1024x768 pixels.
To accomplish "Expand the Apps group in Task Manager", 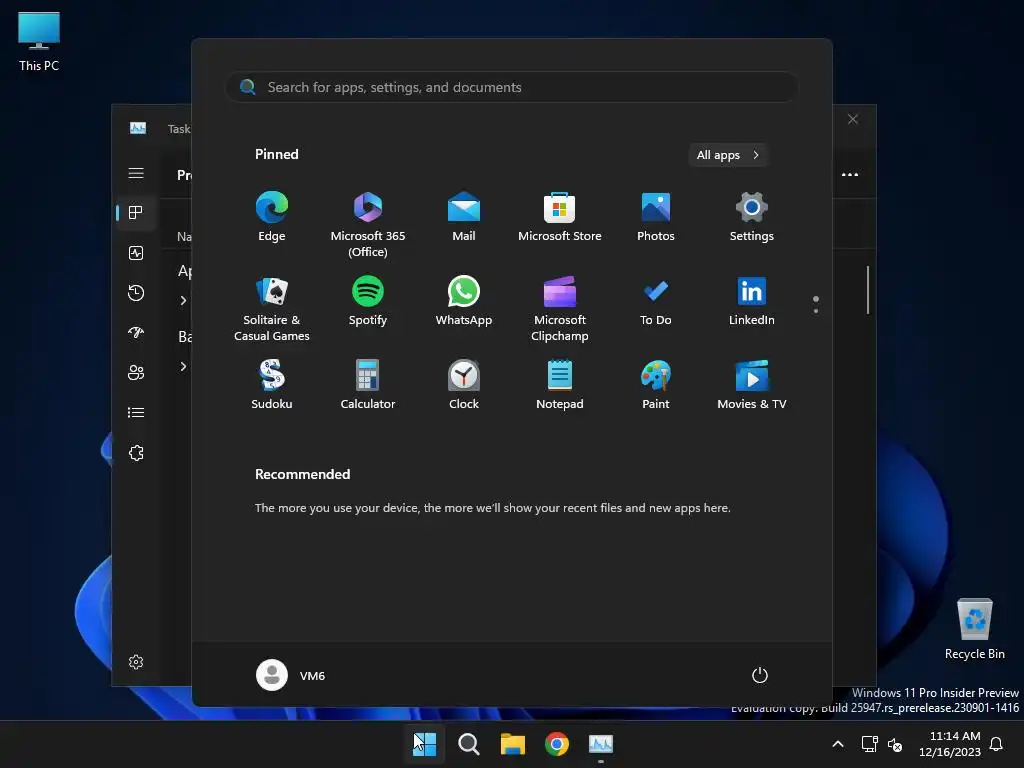I will 184,300.
